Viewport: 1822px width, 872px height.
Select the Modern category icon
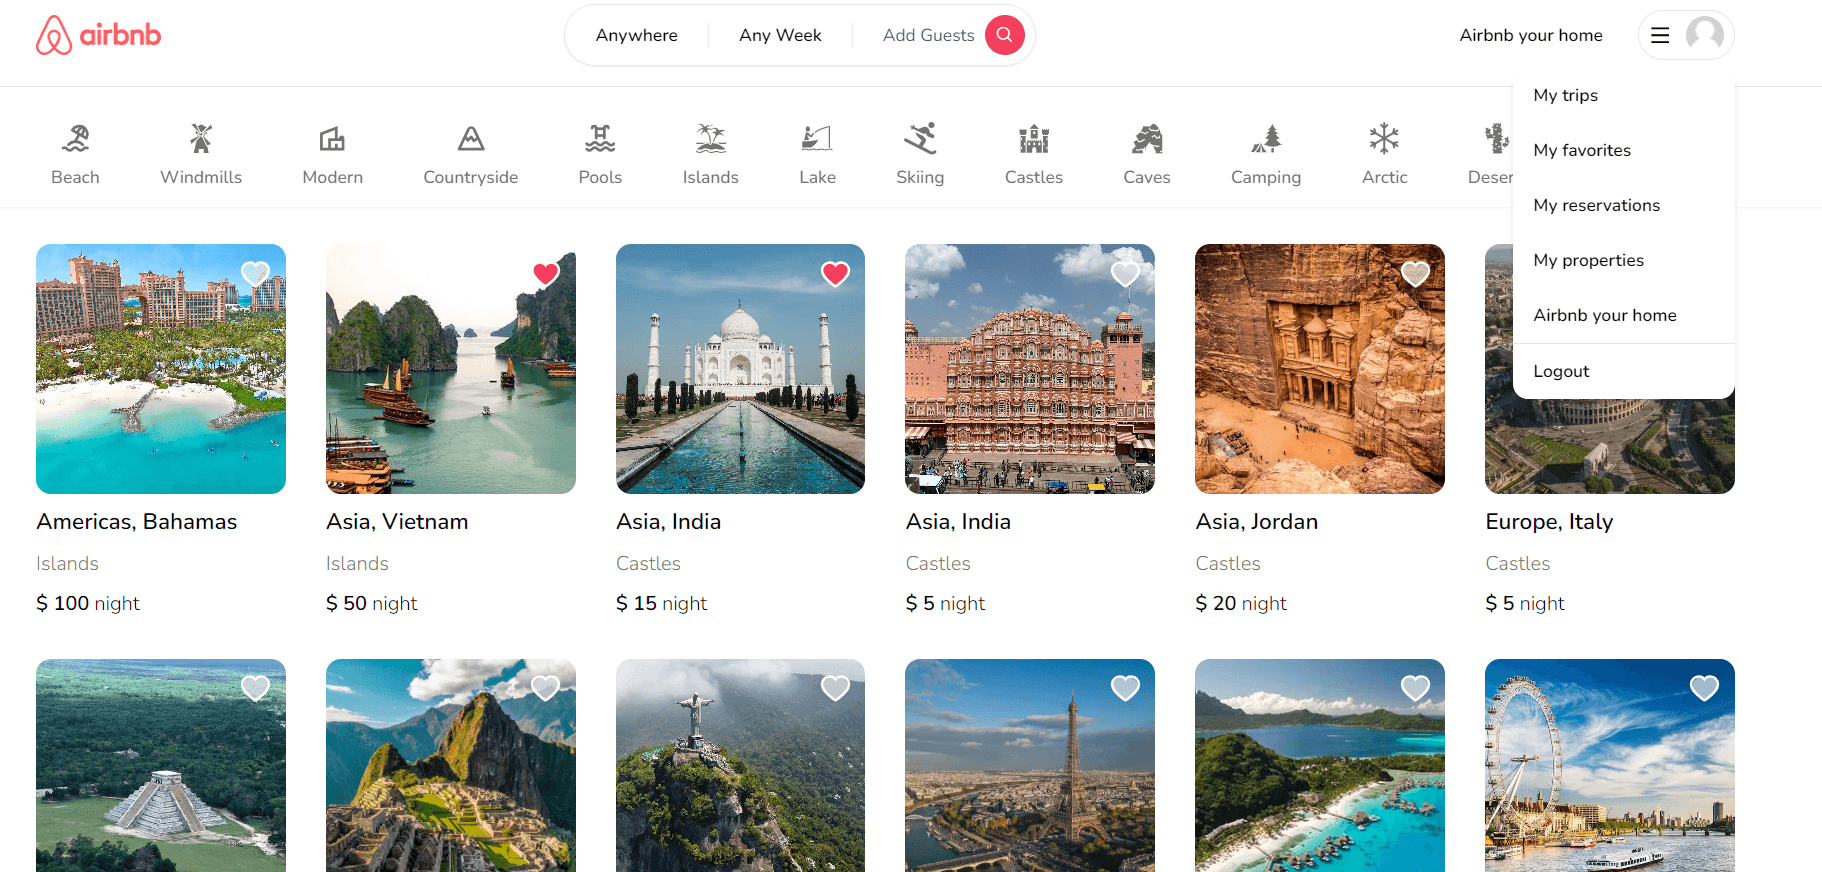point(332,139)
